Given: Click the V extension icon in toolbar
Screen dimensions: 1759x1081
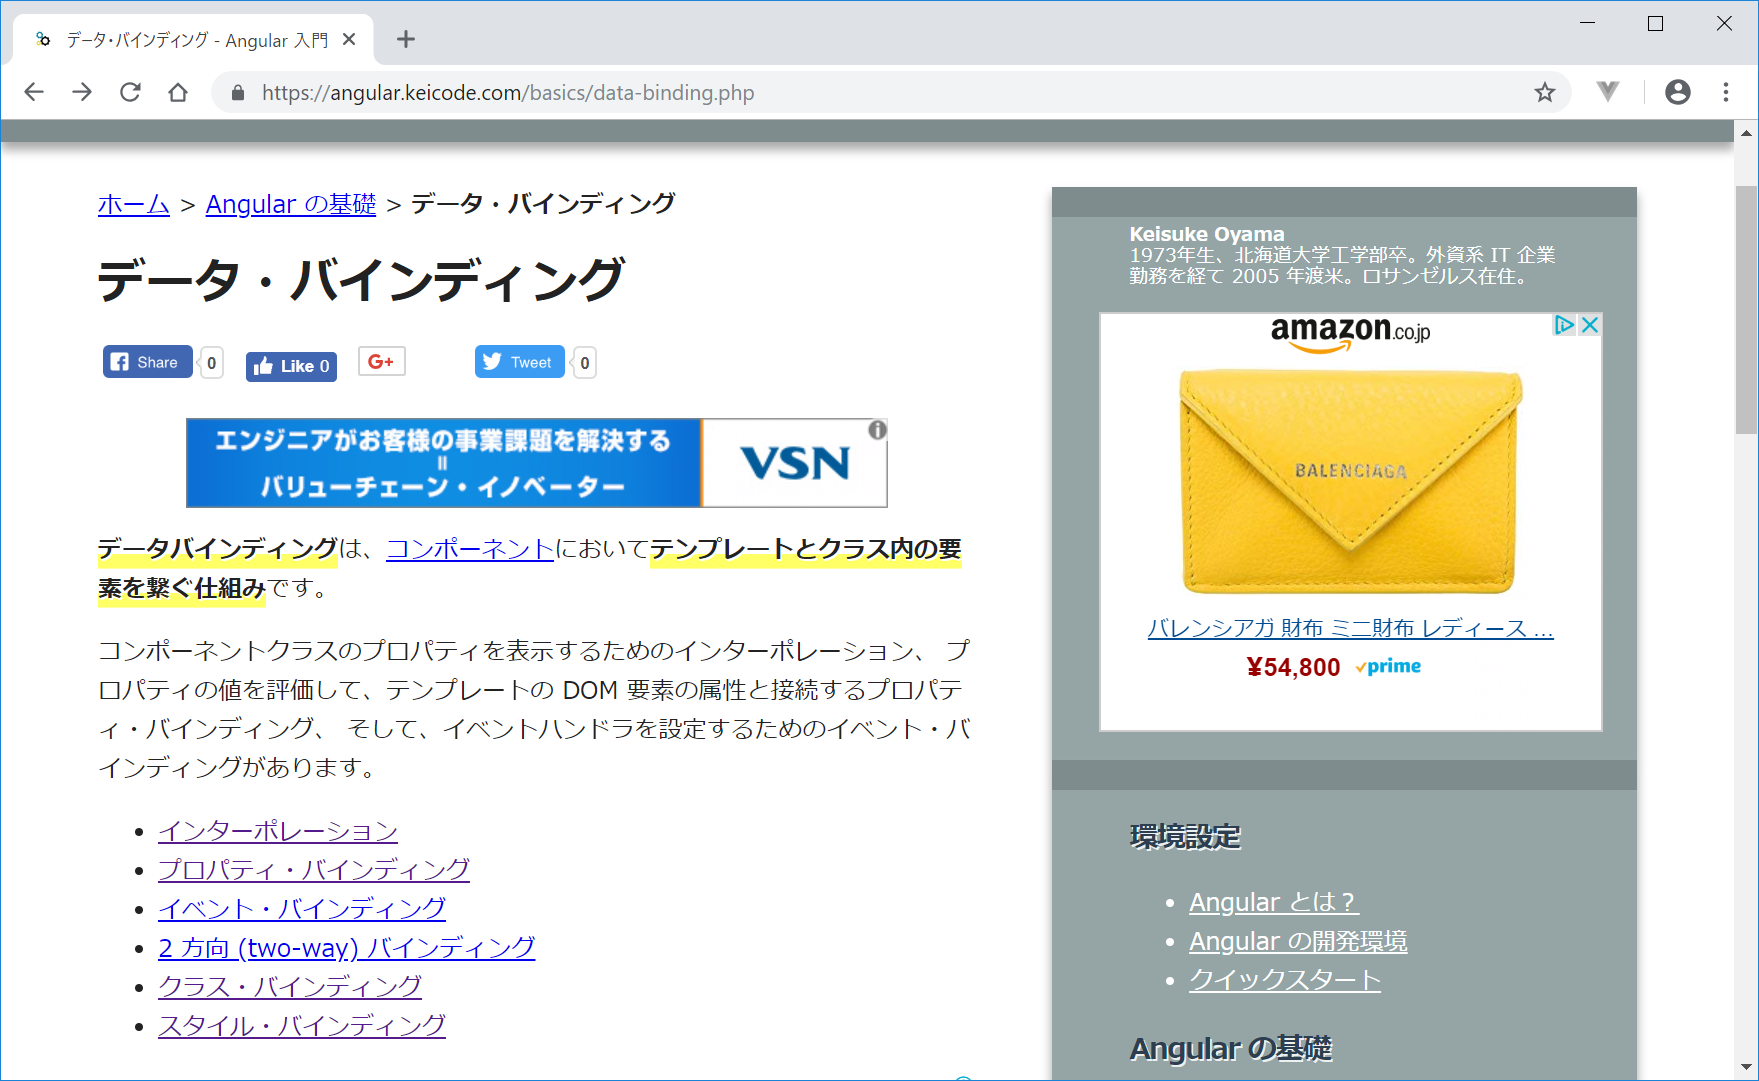Looking at the screenshot, I should 1607,92.
